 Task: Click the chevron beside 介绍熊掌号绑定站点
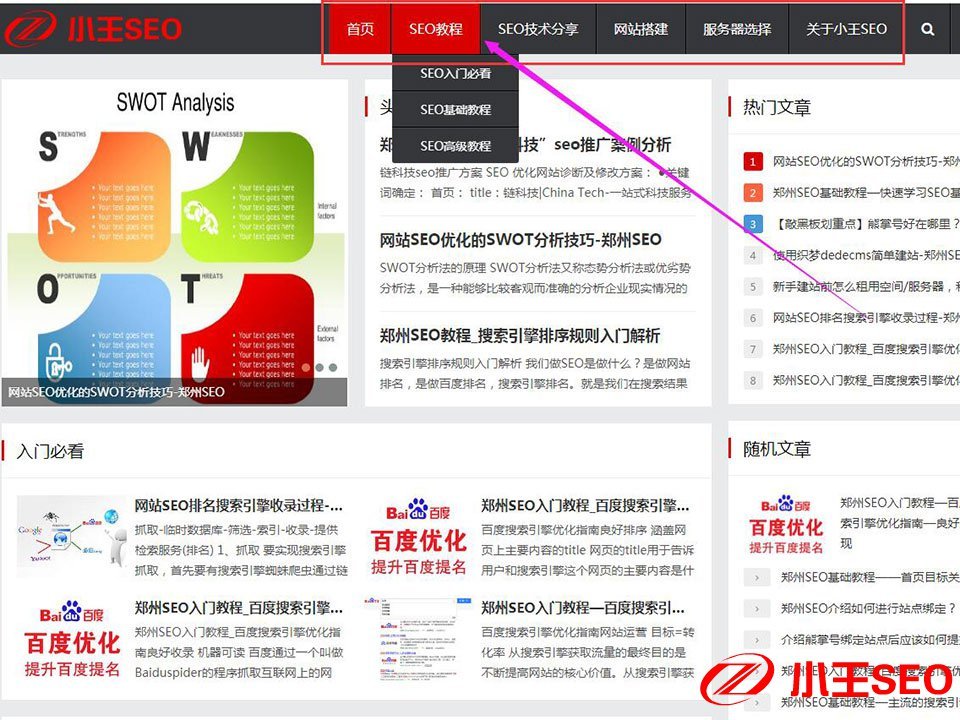click(x=757, y=640)
